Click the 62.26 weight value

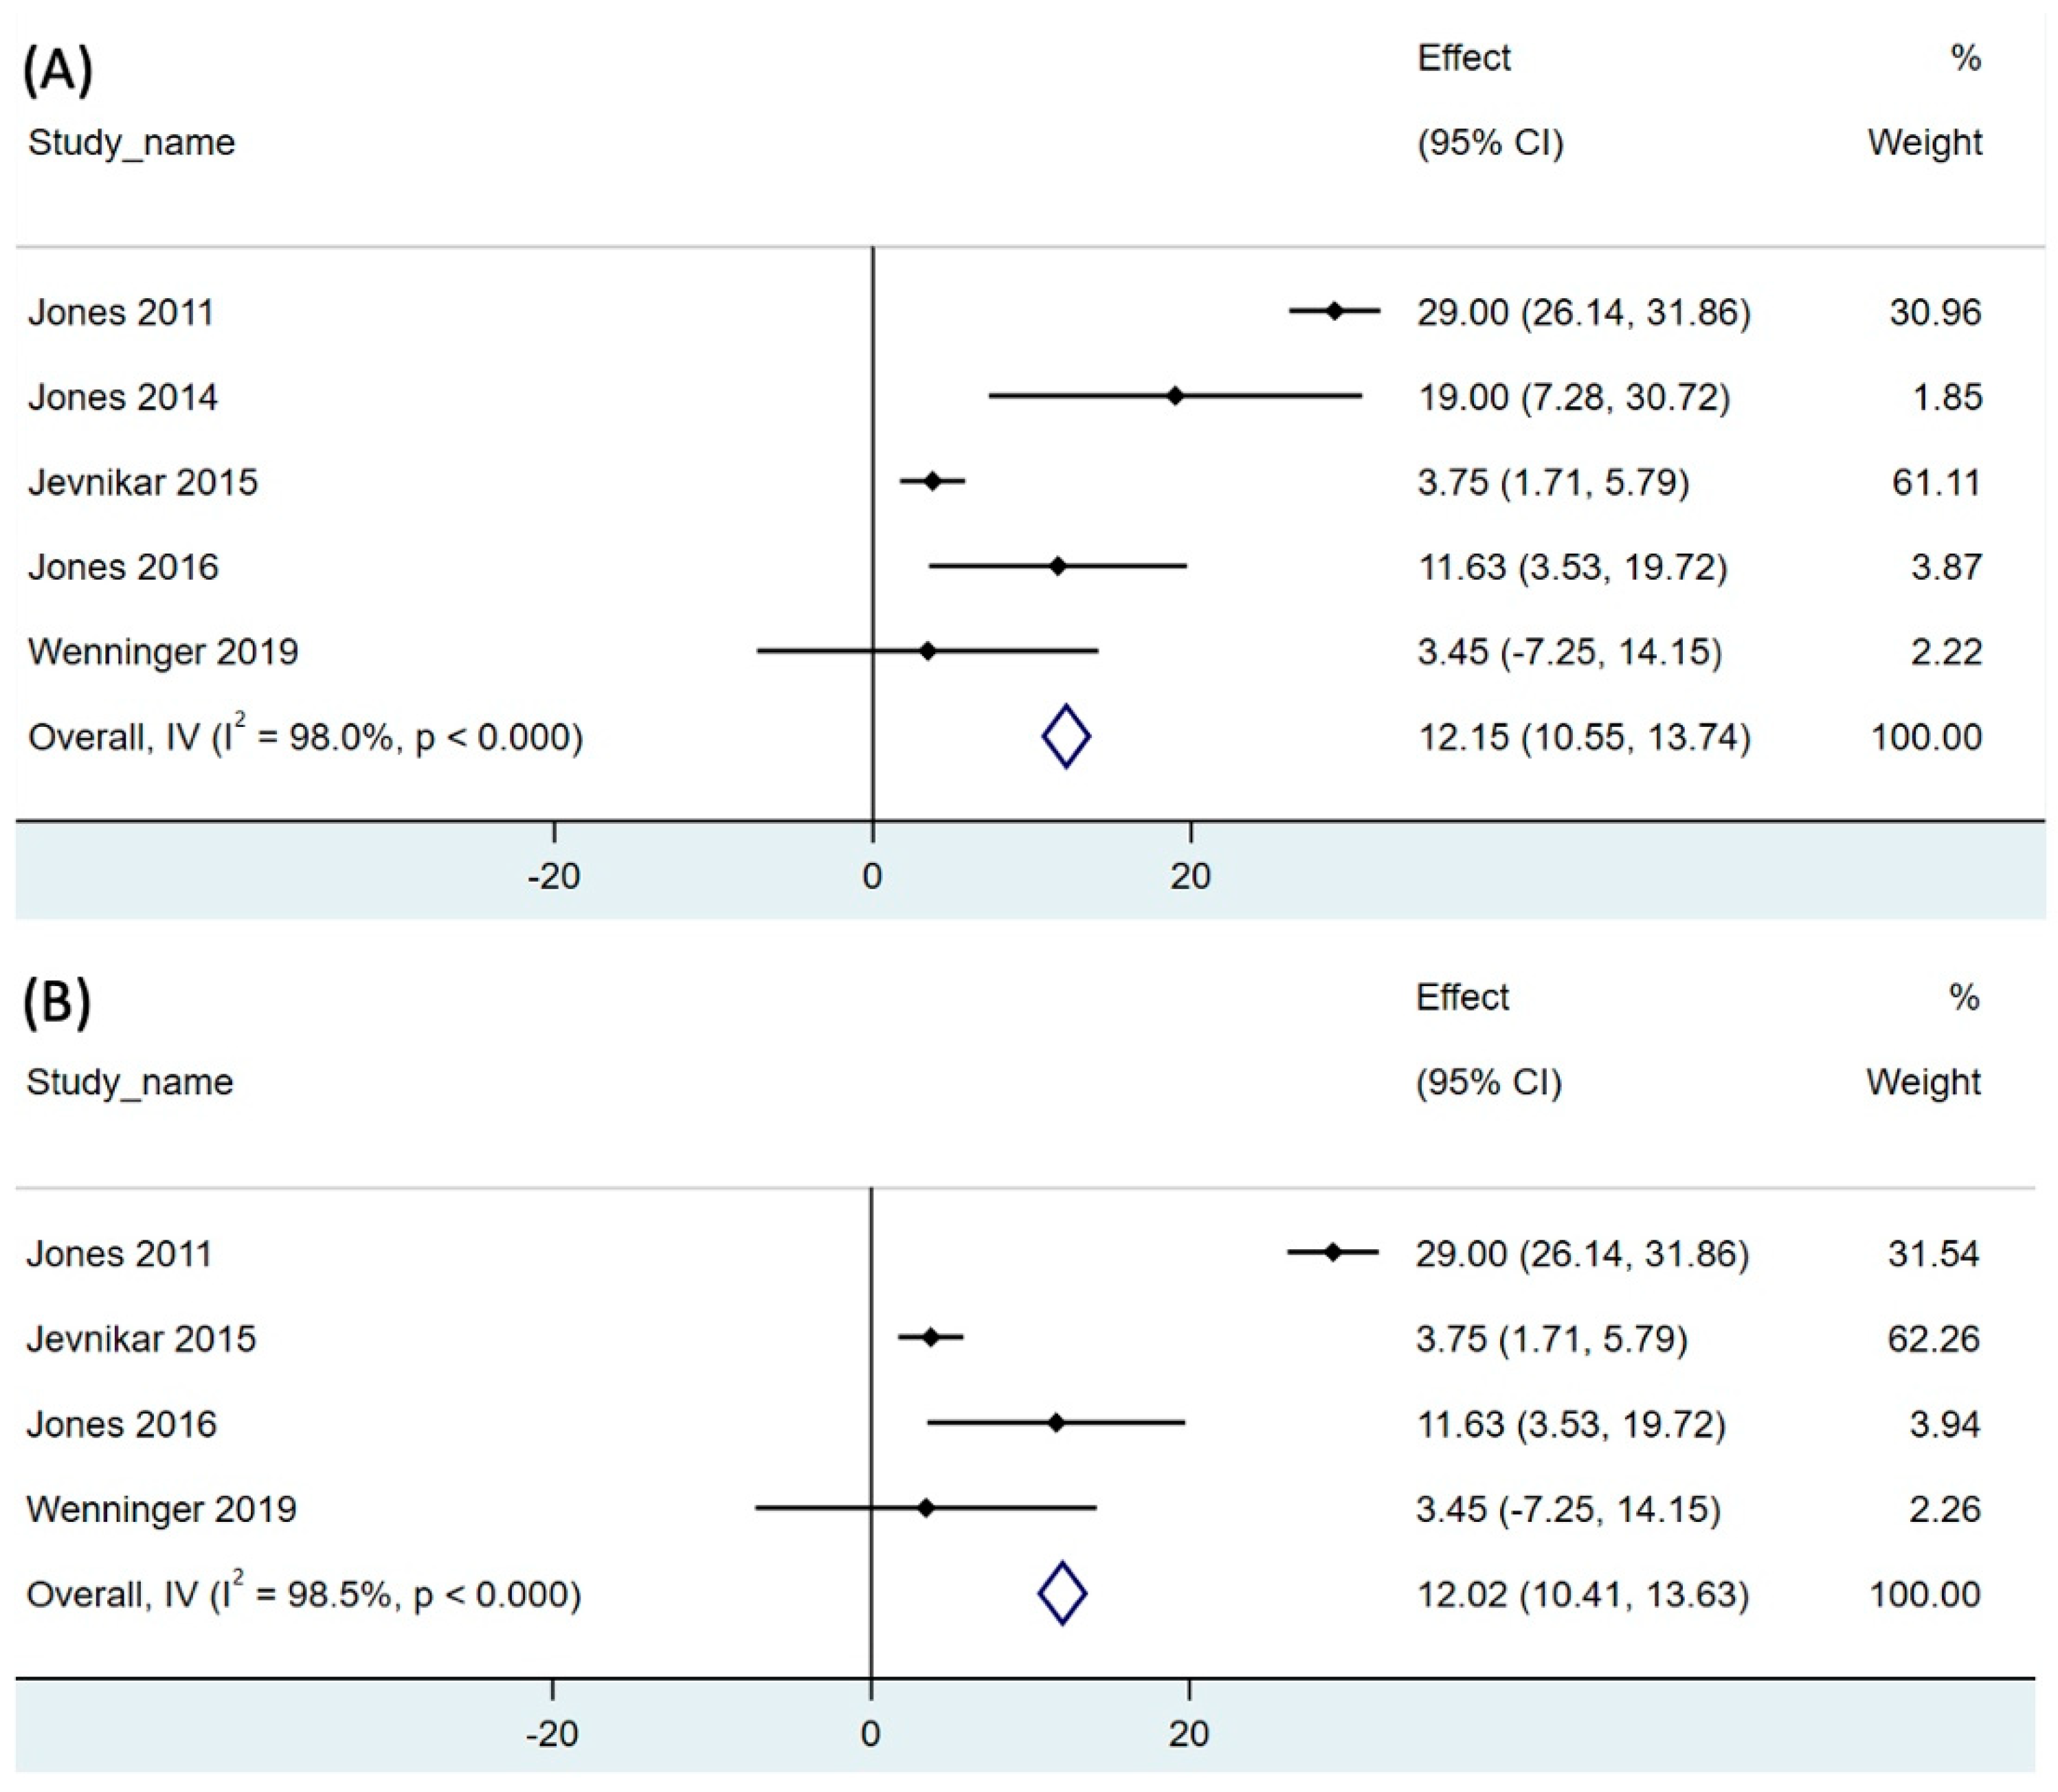point(1933,1339)
